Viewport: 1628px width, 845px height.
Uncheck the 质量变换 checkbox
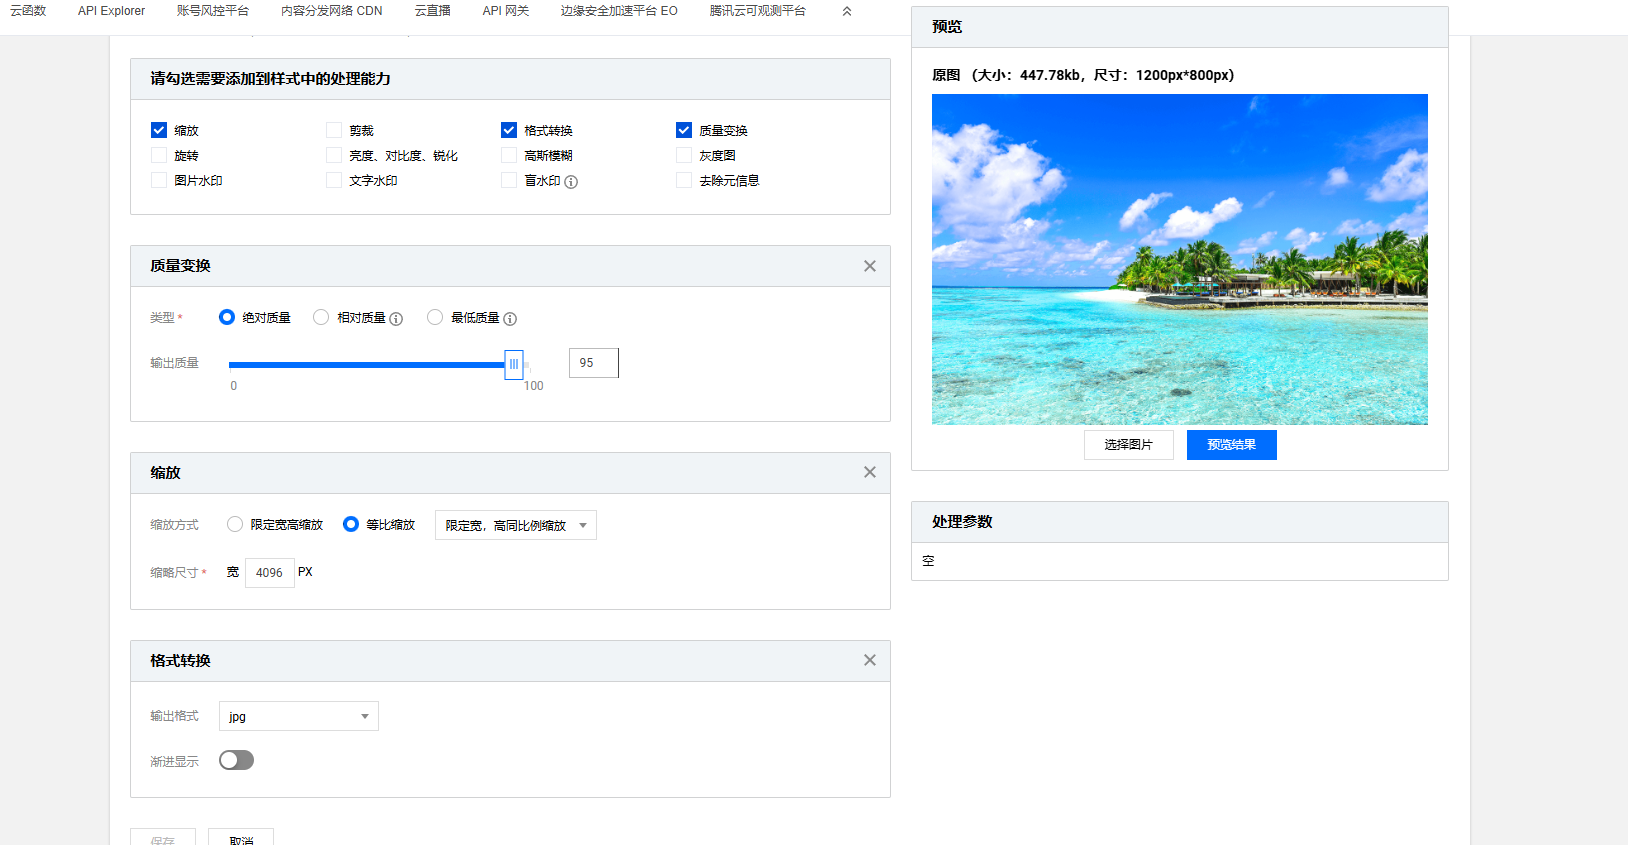[x=684, y=130]
